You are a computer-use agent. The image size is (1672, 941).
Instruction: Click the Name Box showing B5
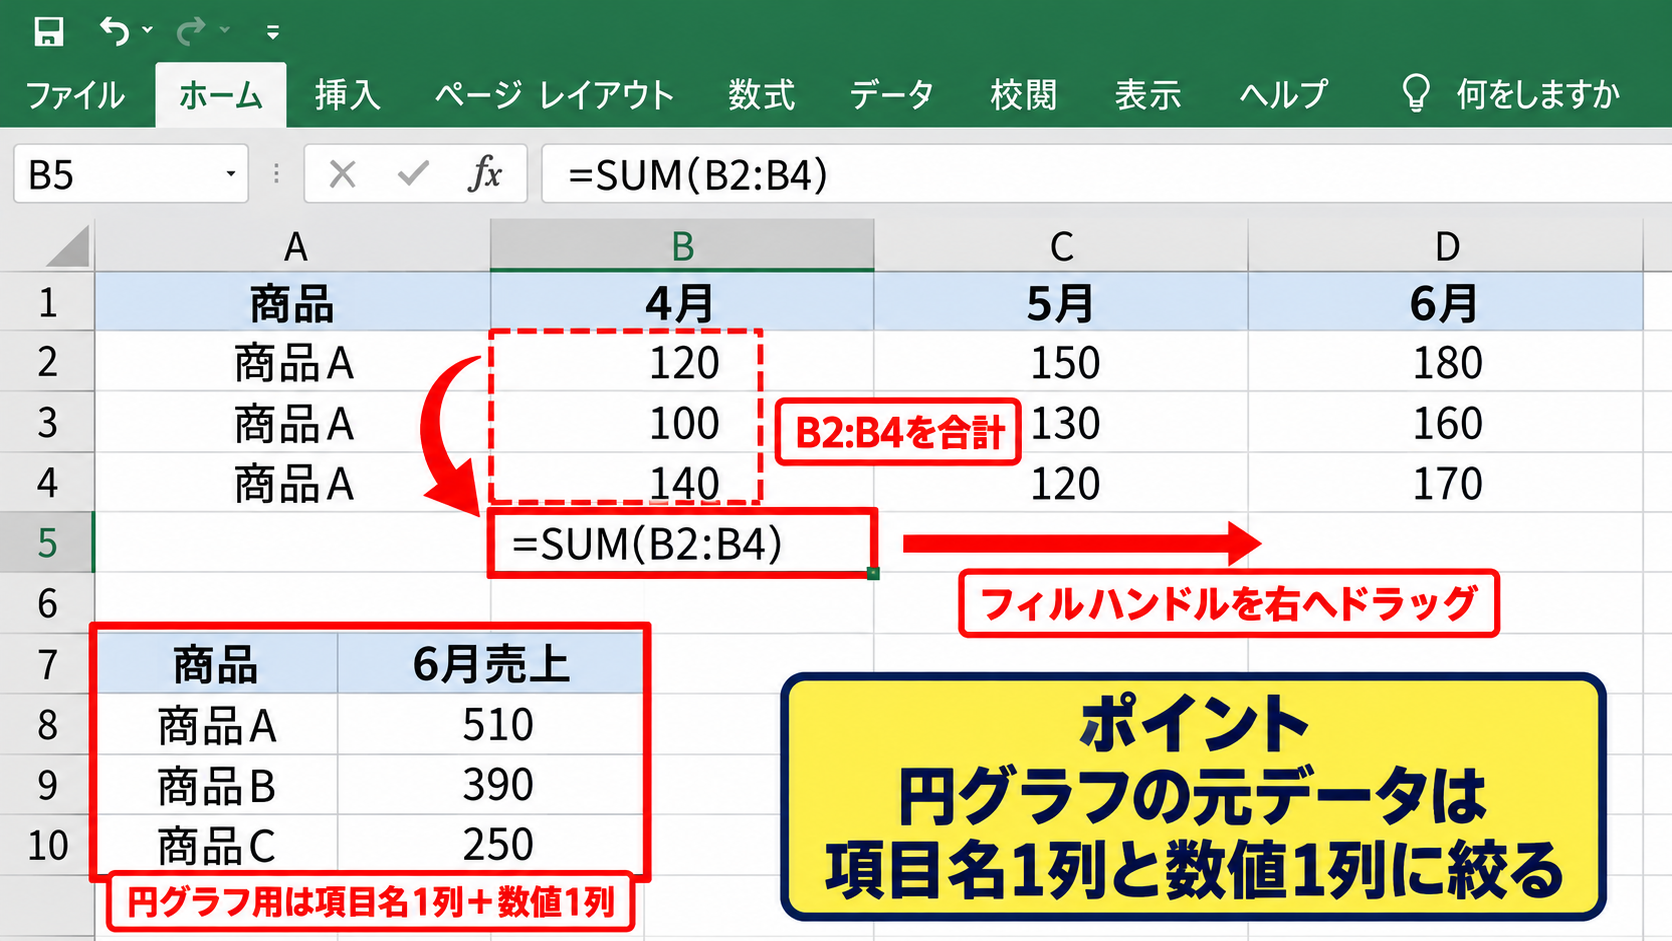(131, 175)
